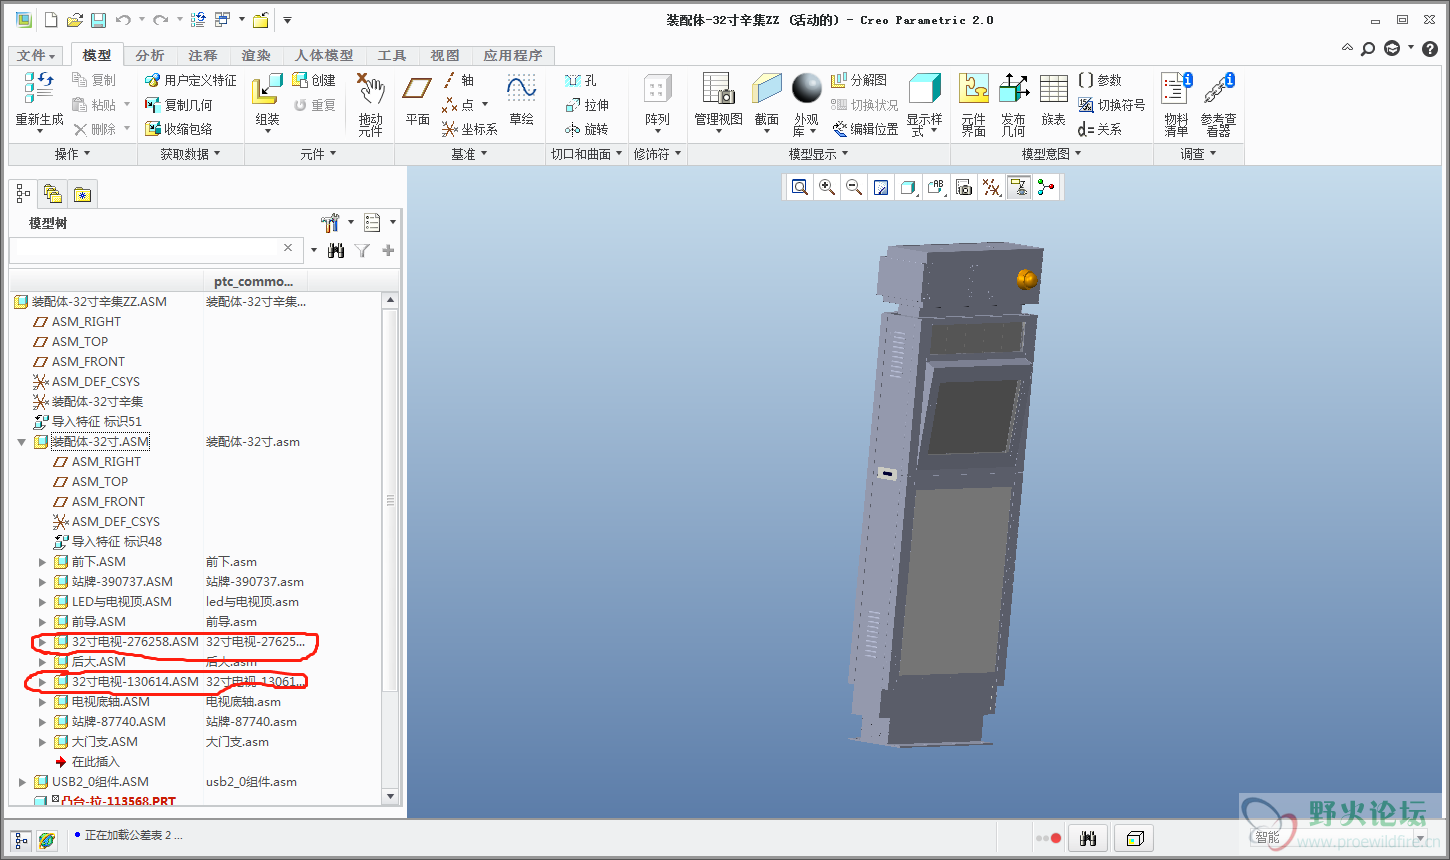Expand the 站牌-390737.ASM node
Viewport: 1450px width, 860px height.
coord(42,582)
